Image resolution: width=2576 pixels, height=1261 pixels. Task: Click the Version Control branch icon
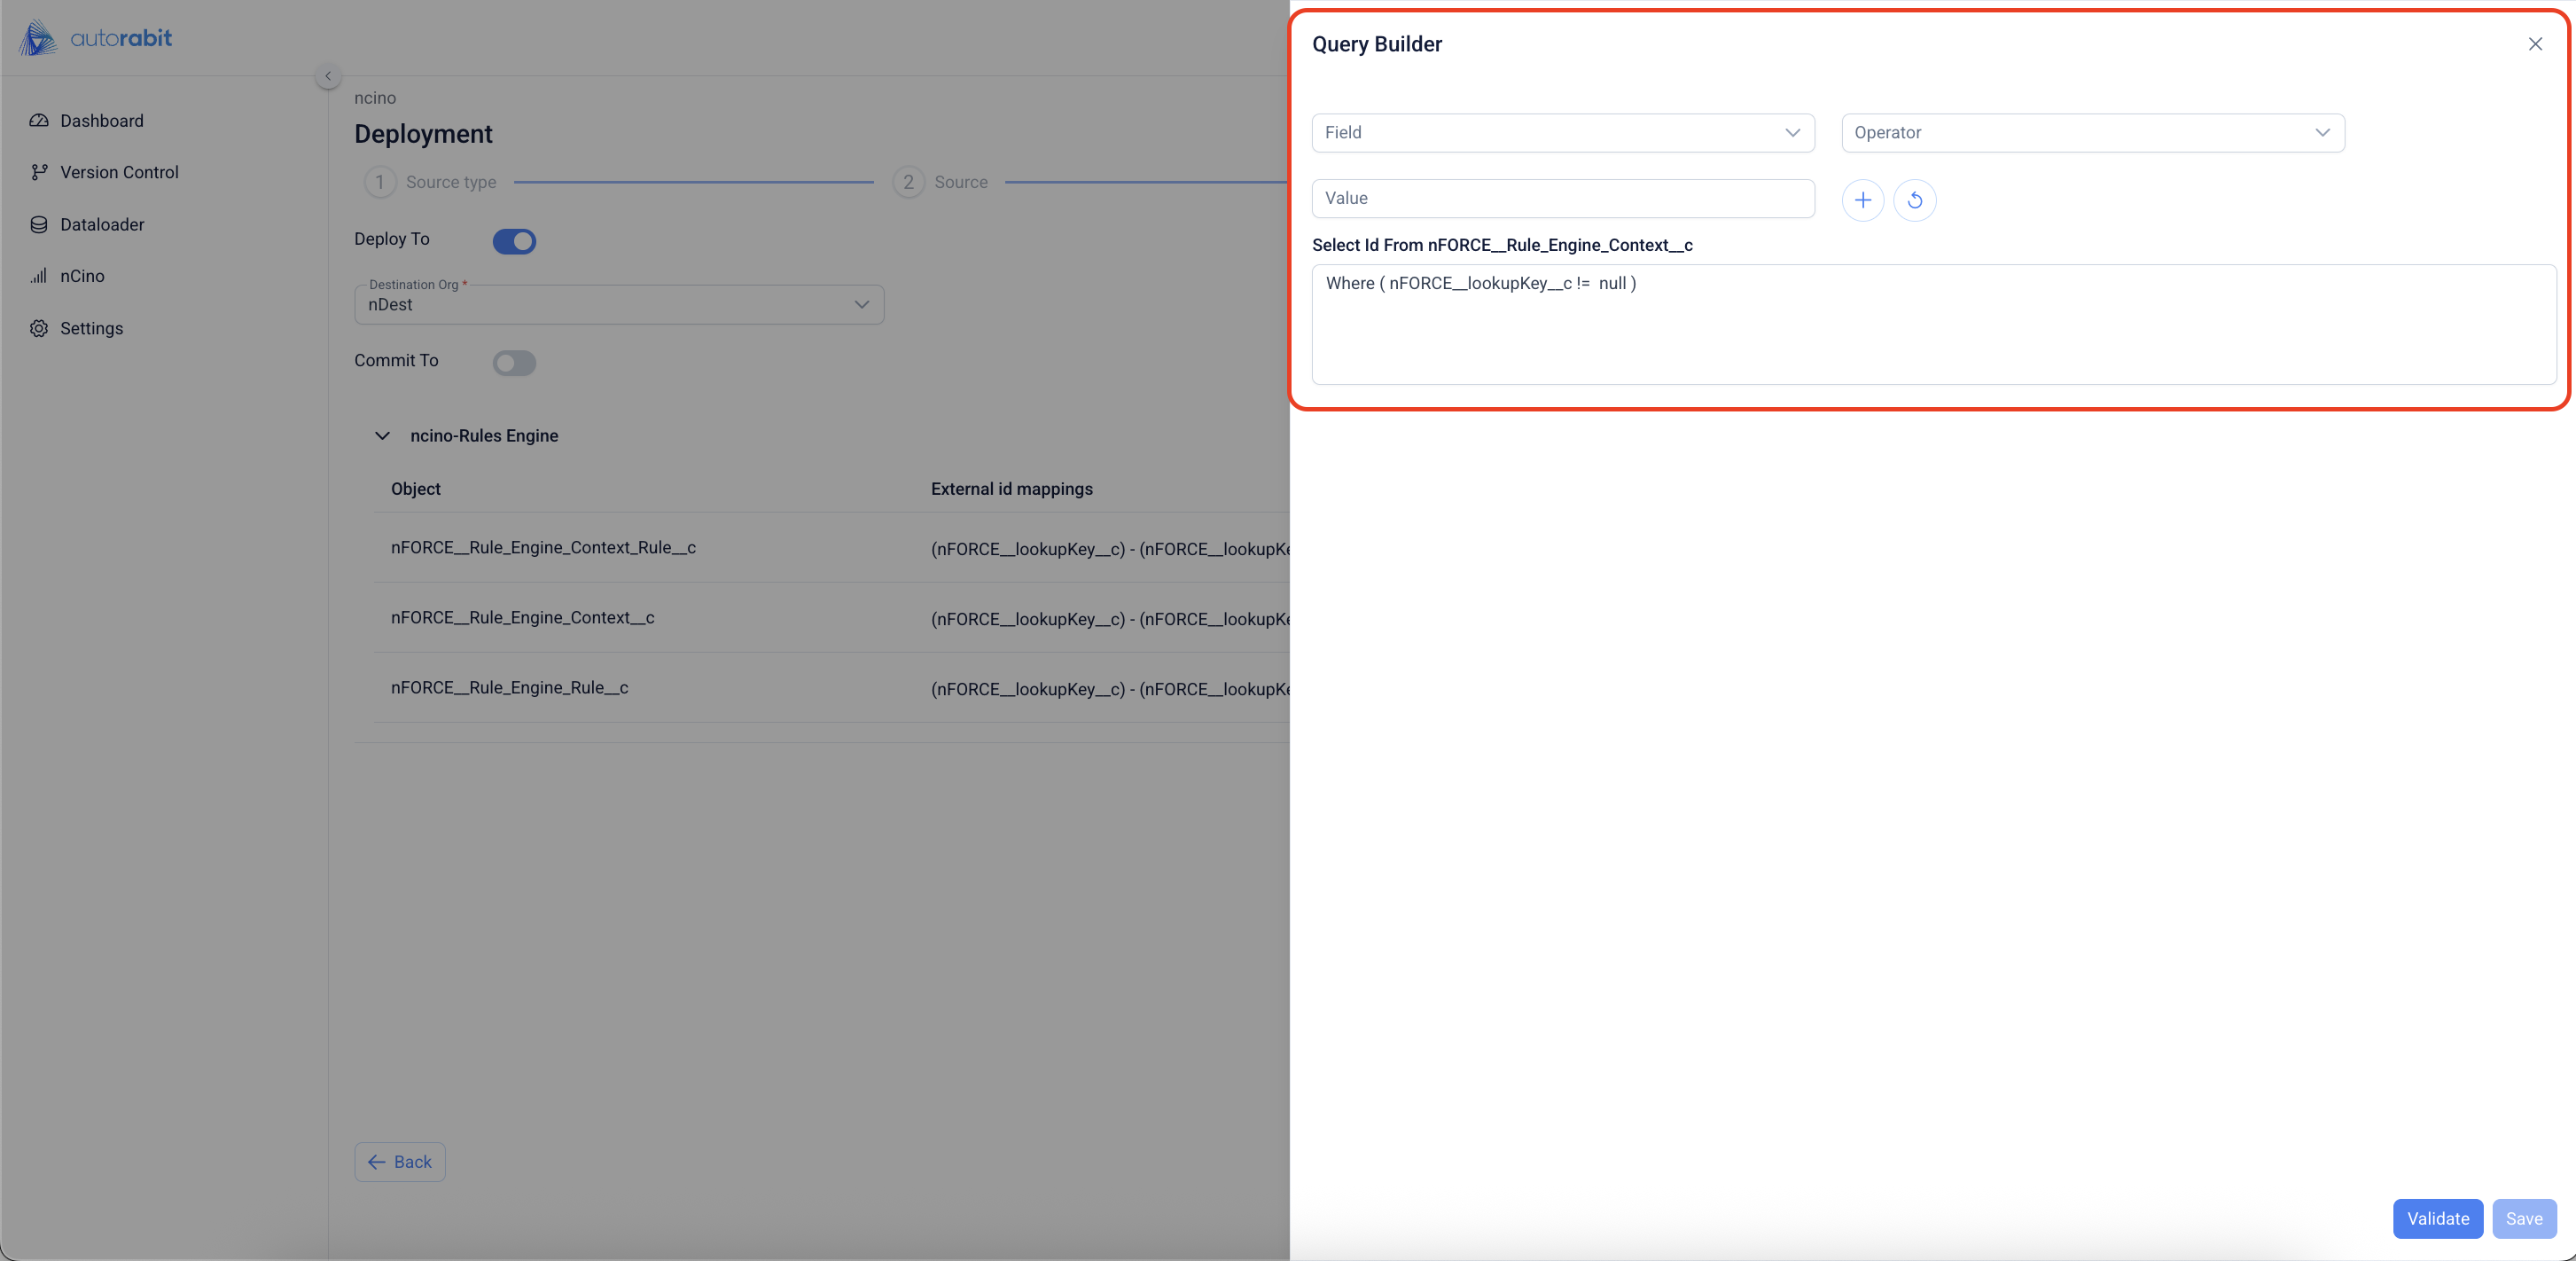[39, 172]
